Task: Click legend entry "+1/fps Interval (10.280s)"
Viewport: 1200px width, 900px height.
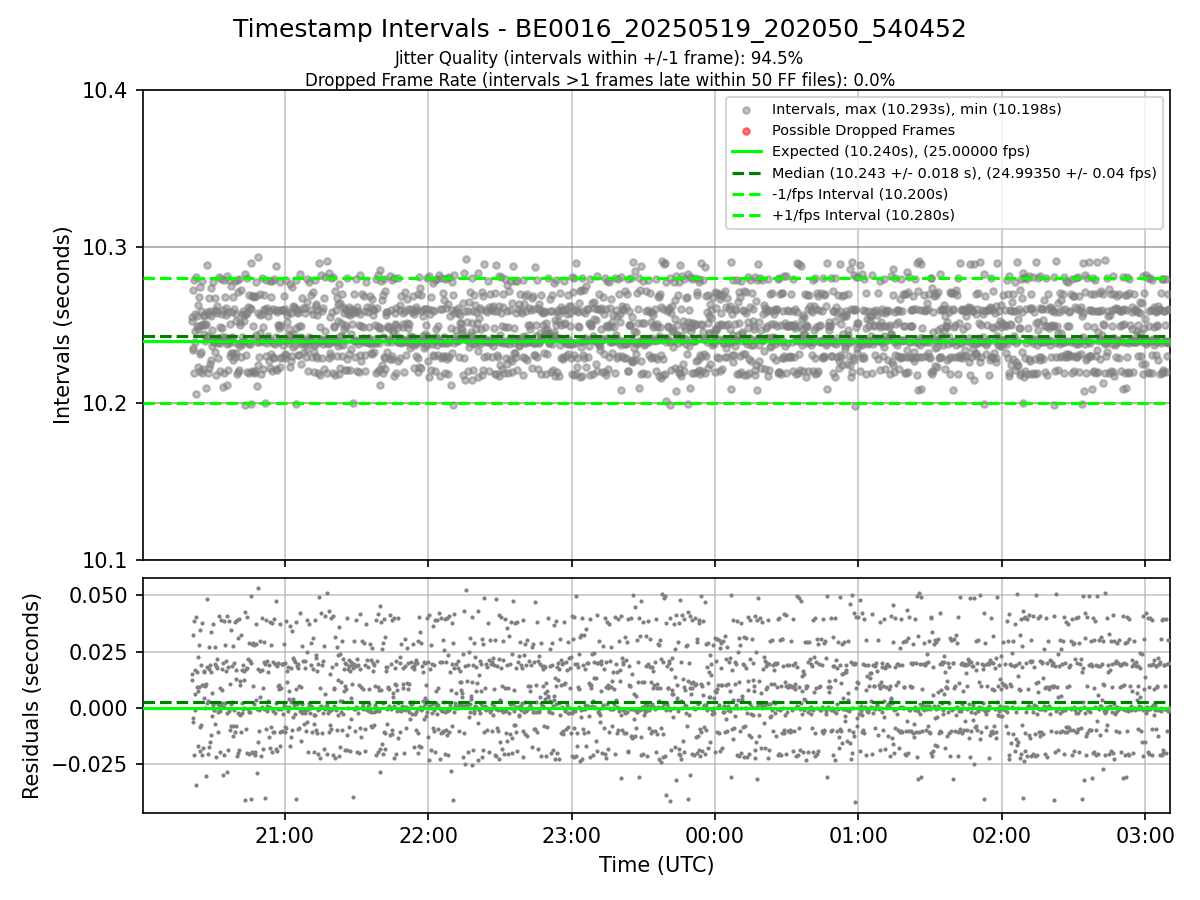Action: [864, 215]
